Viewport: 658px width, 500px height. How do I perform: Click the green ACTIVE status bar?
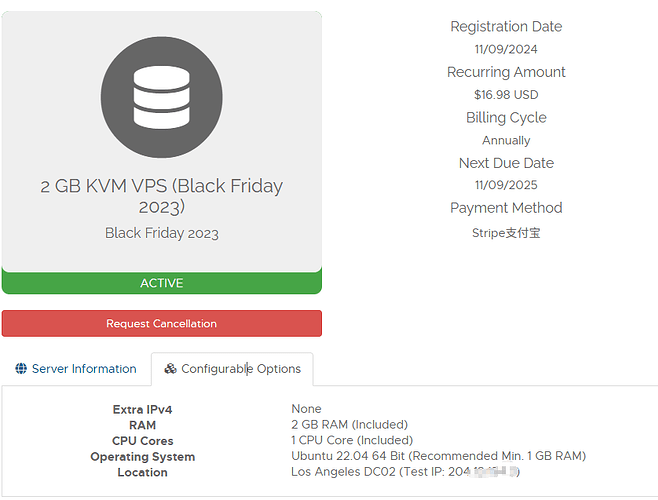[162, 283]
